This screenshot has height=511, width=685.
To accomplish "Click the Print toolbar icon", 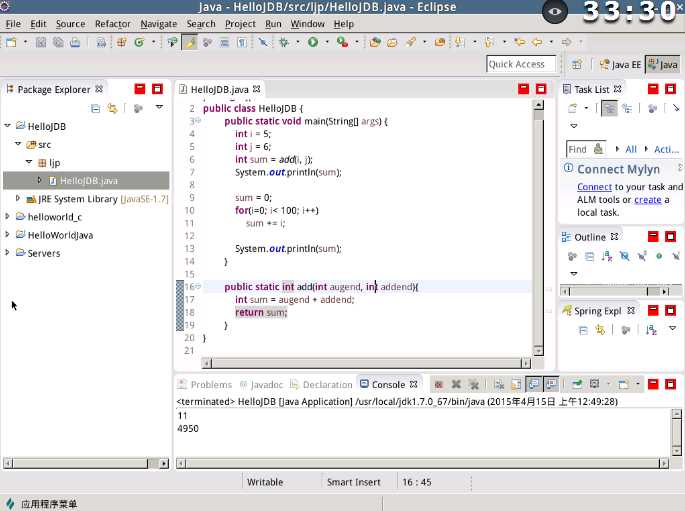I will 75,42.
